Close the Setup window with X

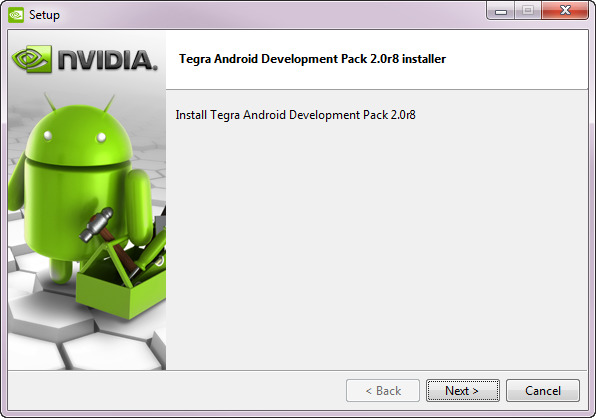click(x=565, y=11)
